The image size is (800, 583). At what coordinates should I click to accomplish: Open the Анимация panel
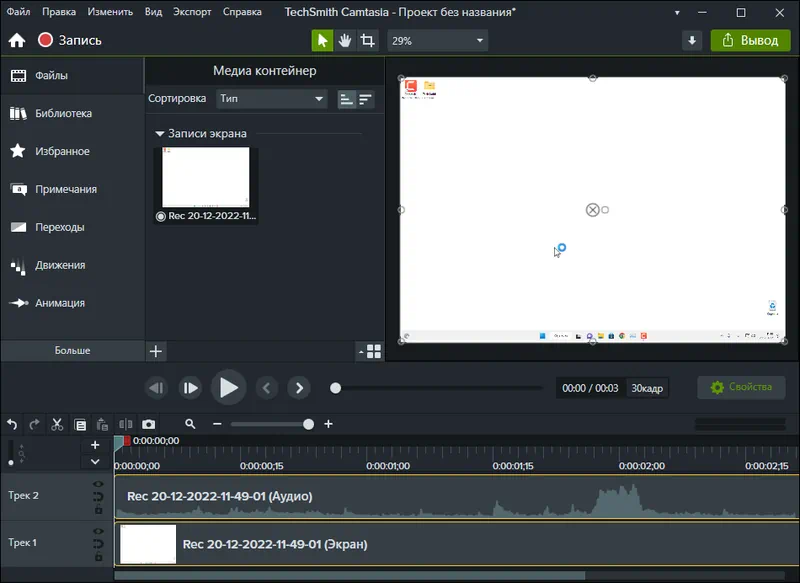click(x=72, y=303)
